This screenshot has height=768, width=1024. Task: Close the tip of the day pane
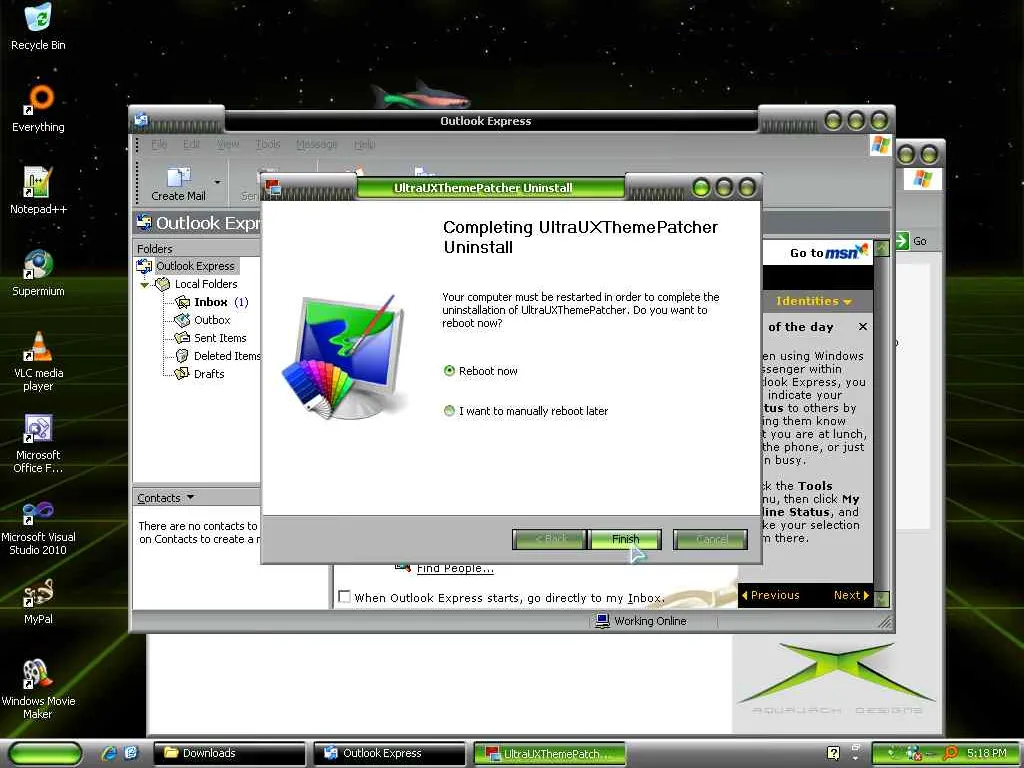863,327
